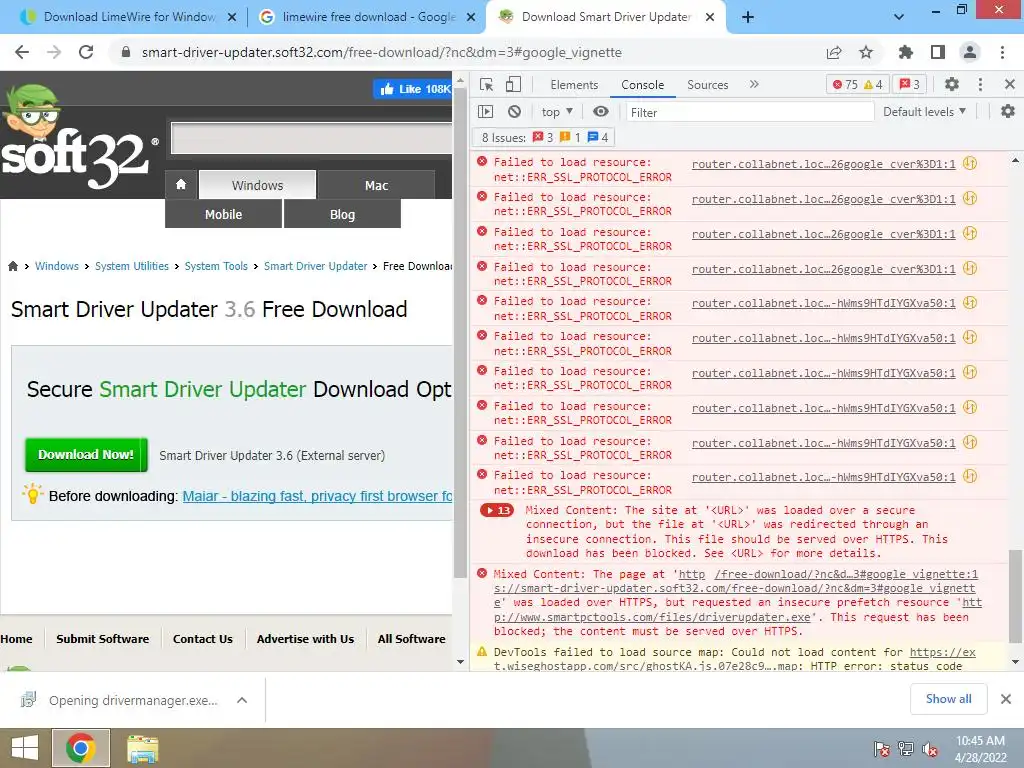1024x768 pixels.
Task: Expand drivermanager.exe download options chevron
Action: point(242,700)
